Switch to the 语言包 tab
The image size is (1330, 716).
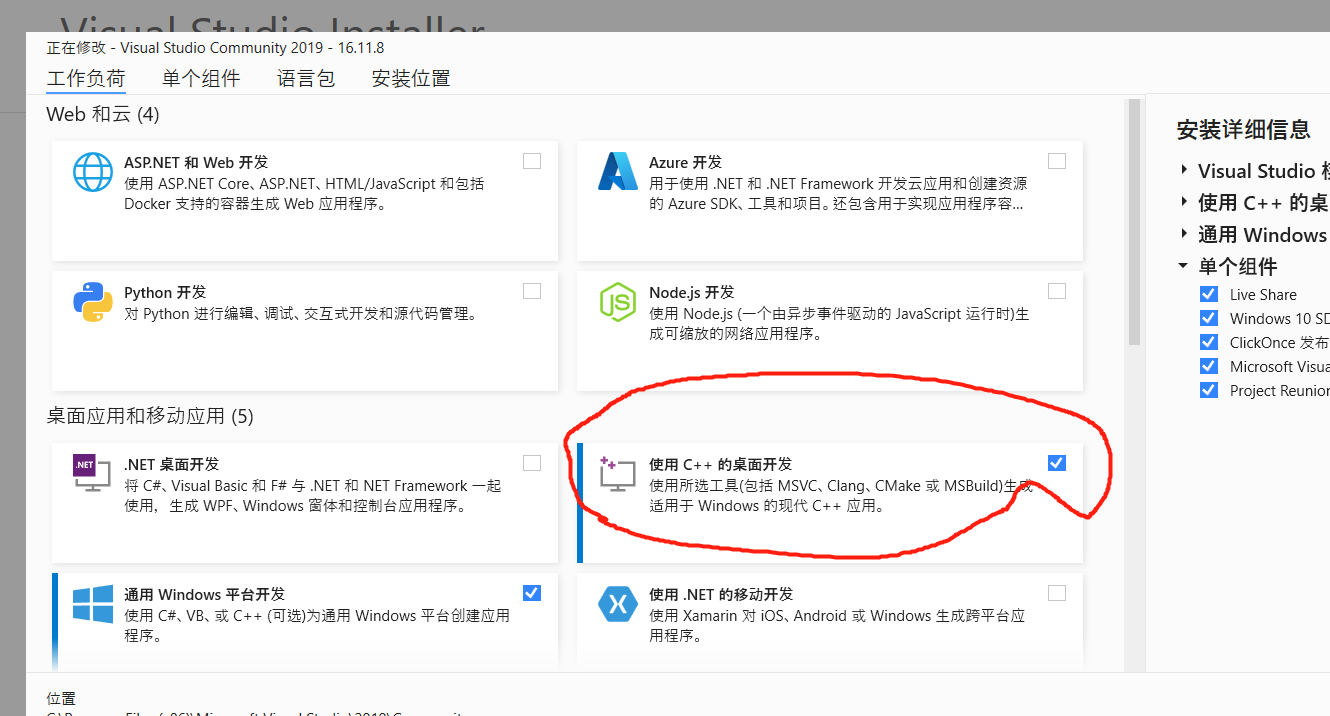(x=306, y=78)
